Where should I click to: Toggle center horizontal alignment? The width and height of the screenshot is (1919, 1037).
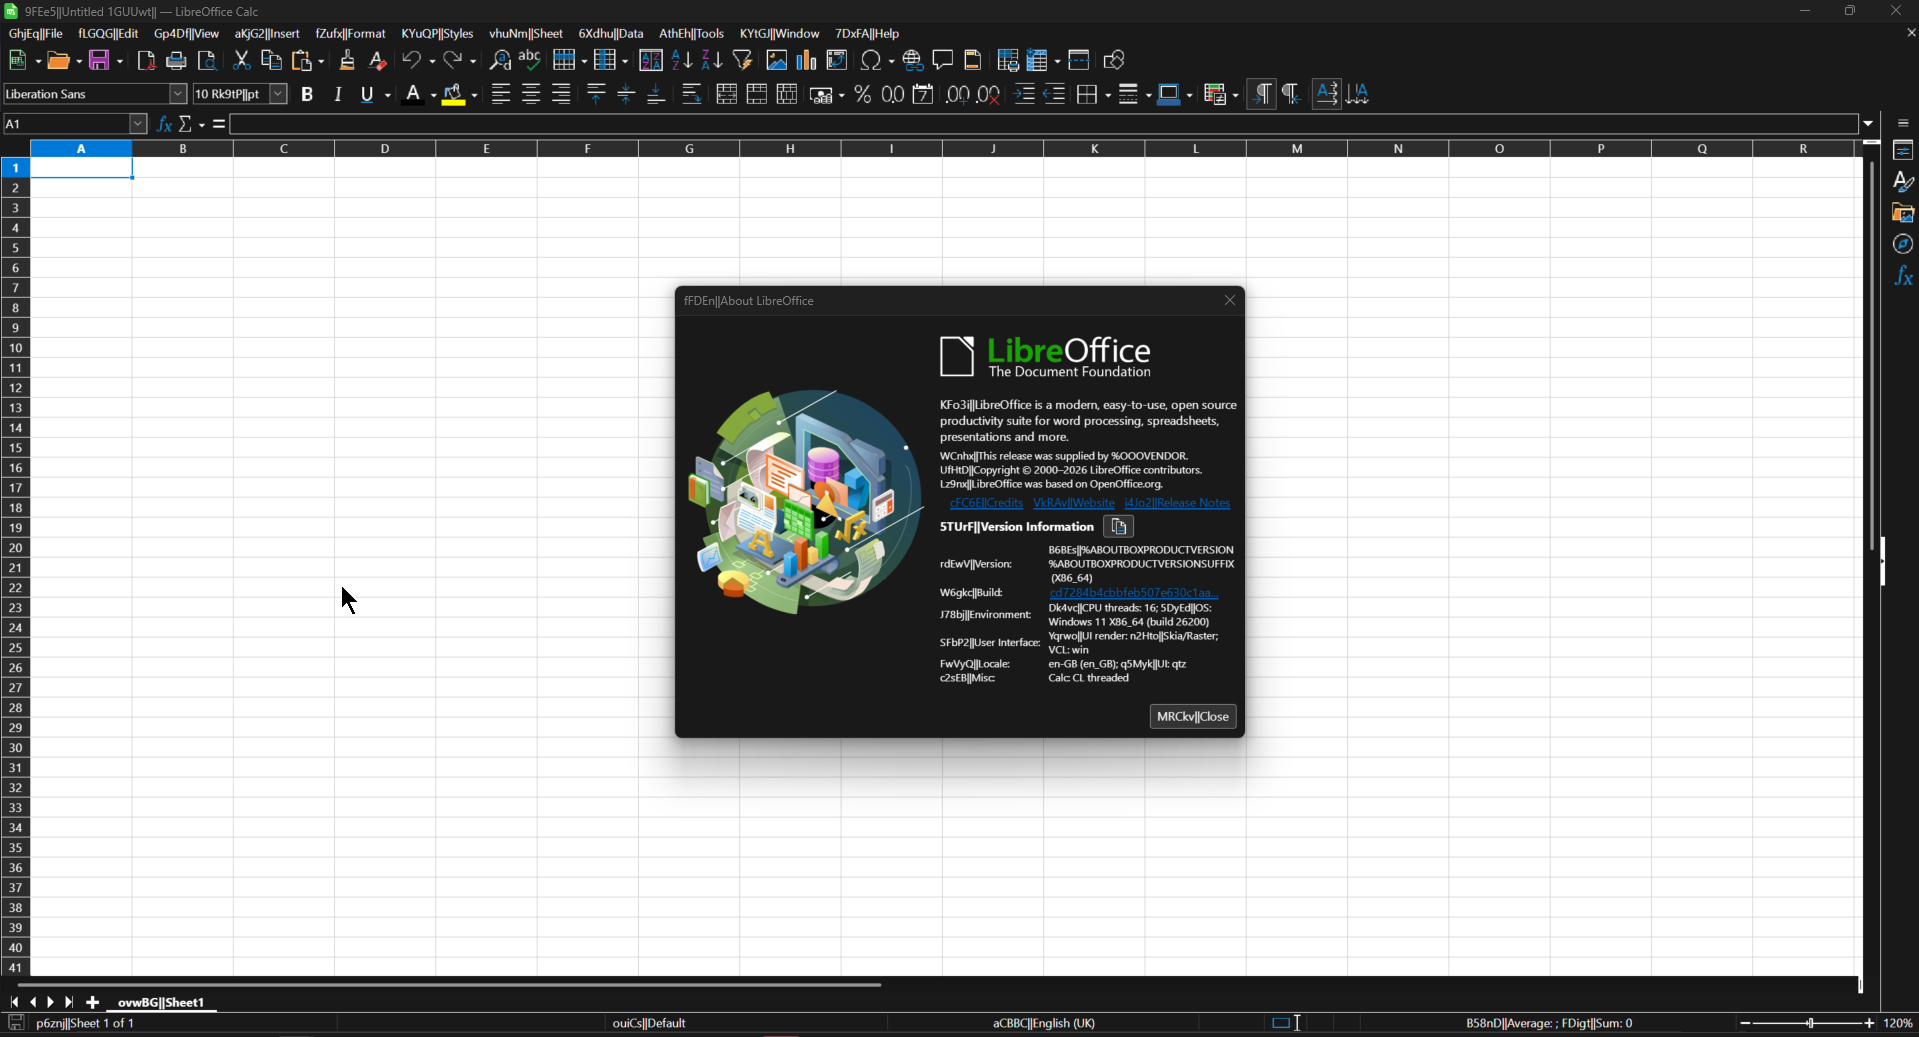(x=531, y=94)
